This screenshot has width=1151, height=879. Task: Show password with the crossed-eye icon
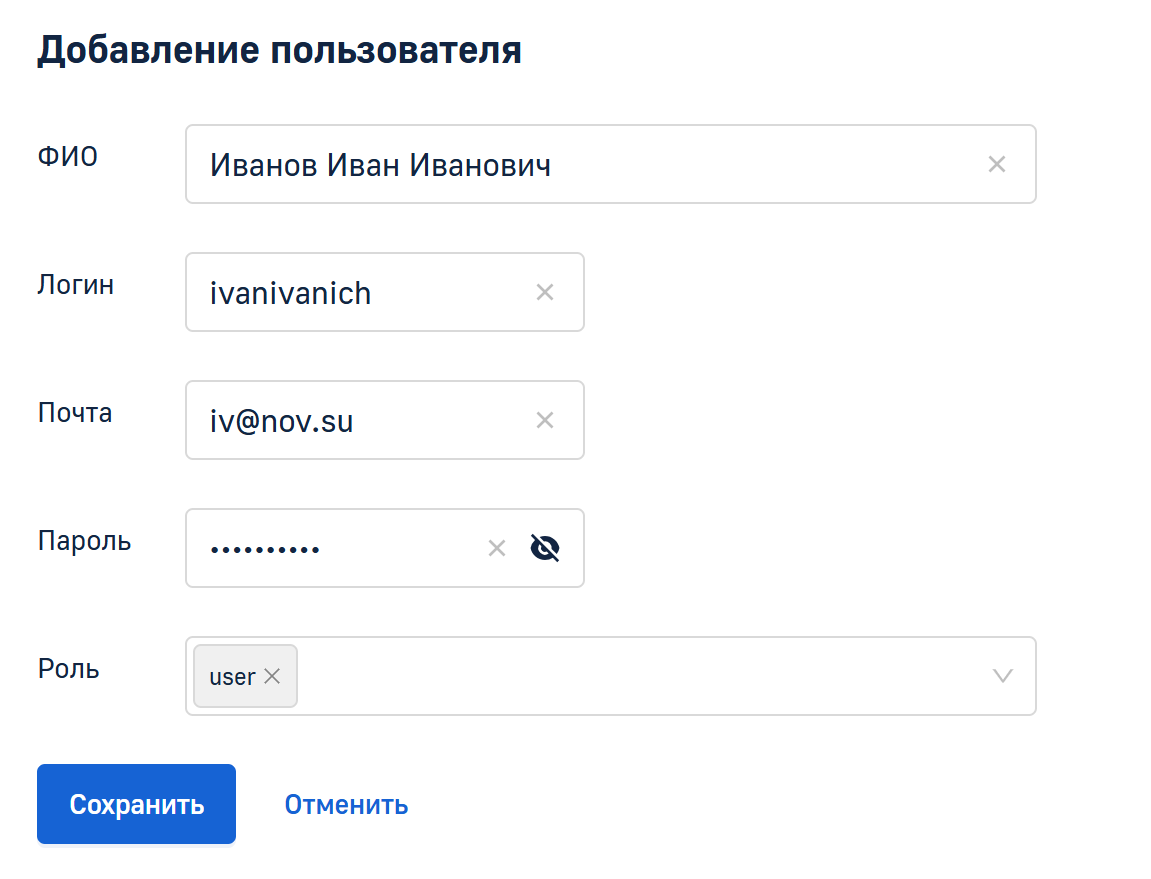544,548
